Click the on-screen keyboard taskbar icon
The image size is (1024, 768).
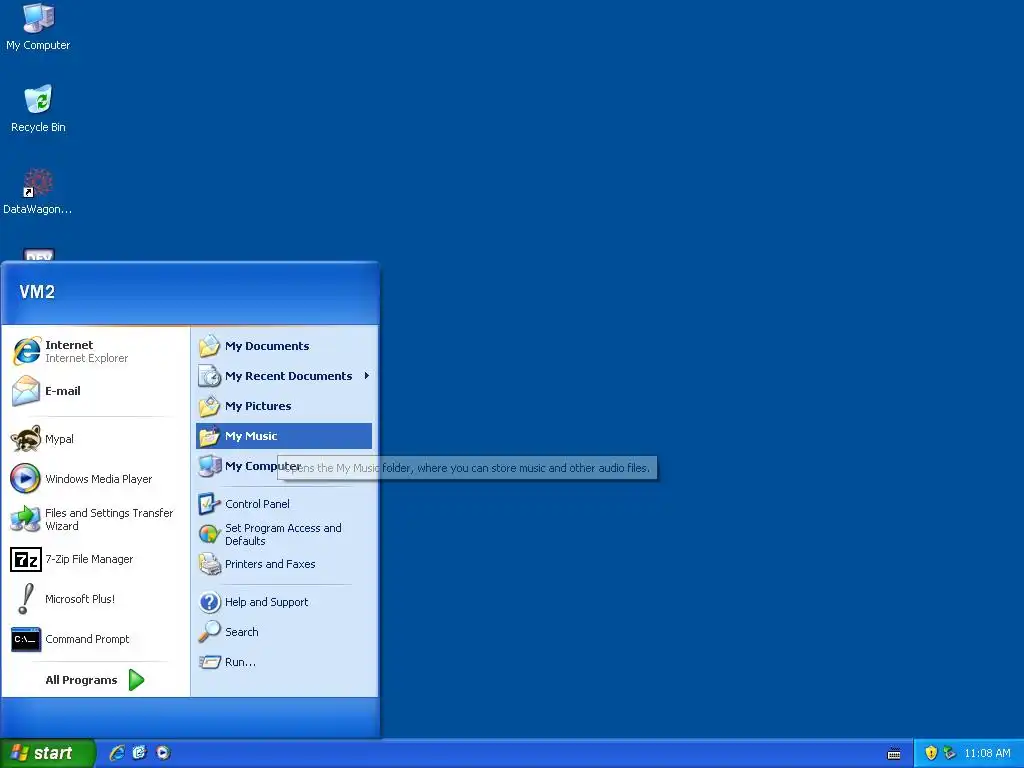point(894,754)
